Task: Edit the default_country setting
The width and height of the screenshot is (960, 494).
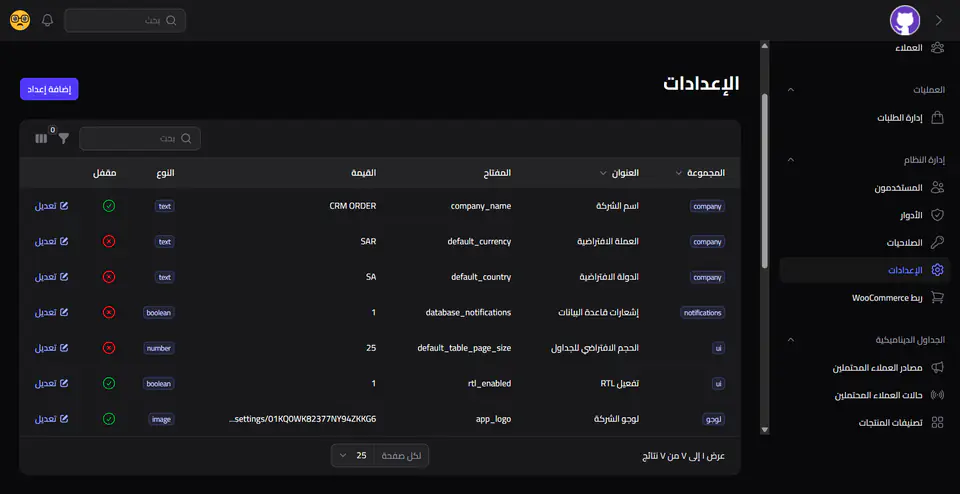Action: click(51, 277)
